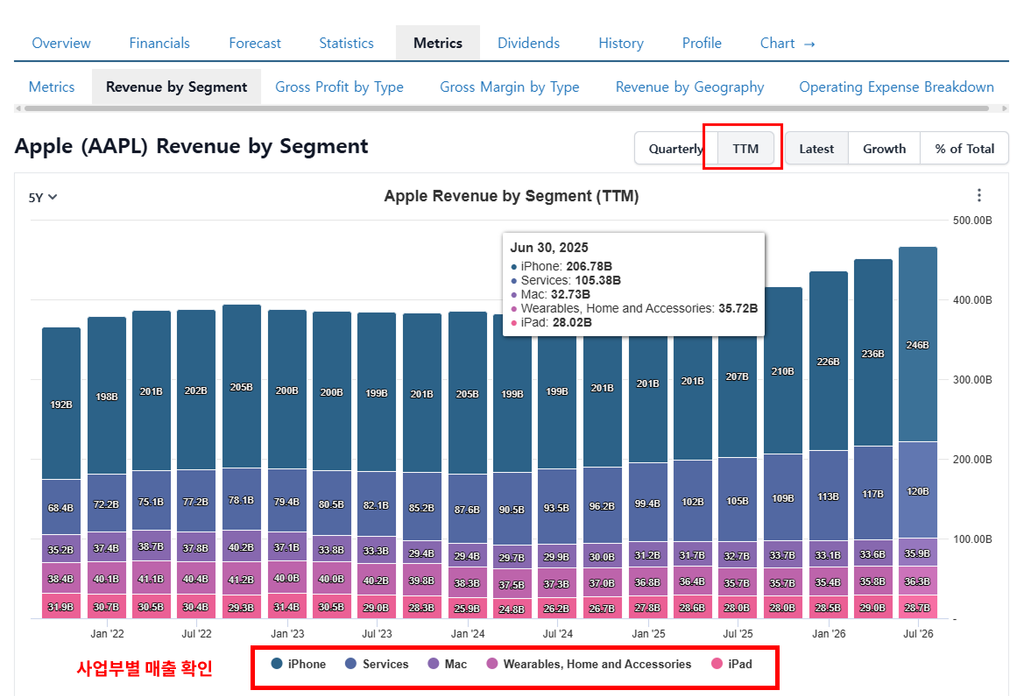Click the Apple (AAPL) Revenue by Segment heading
This screenshot has height=696, width=1024.
coord(191,146)
